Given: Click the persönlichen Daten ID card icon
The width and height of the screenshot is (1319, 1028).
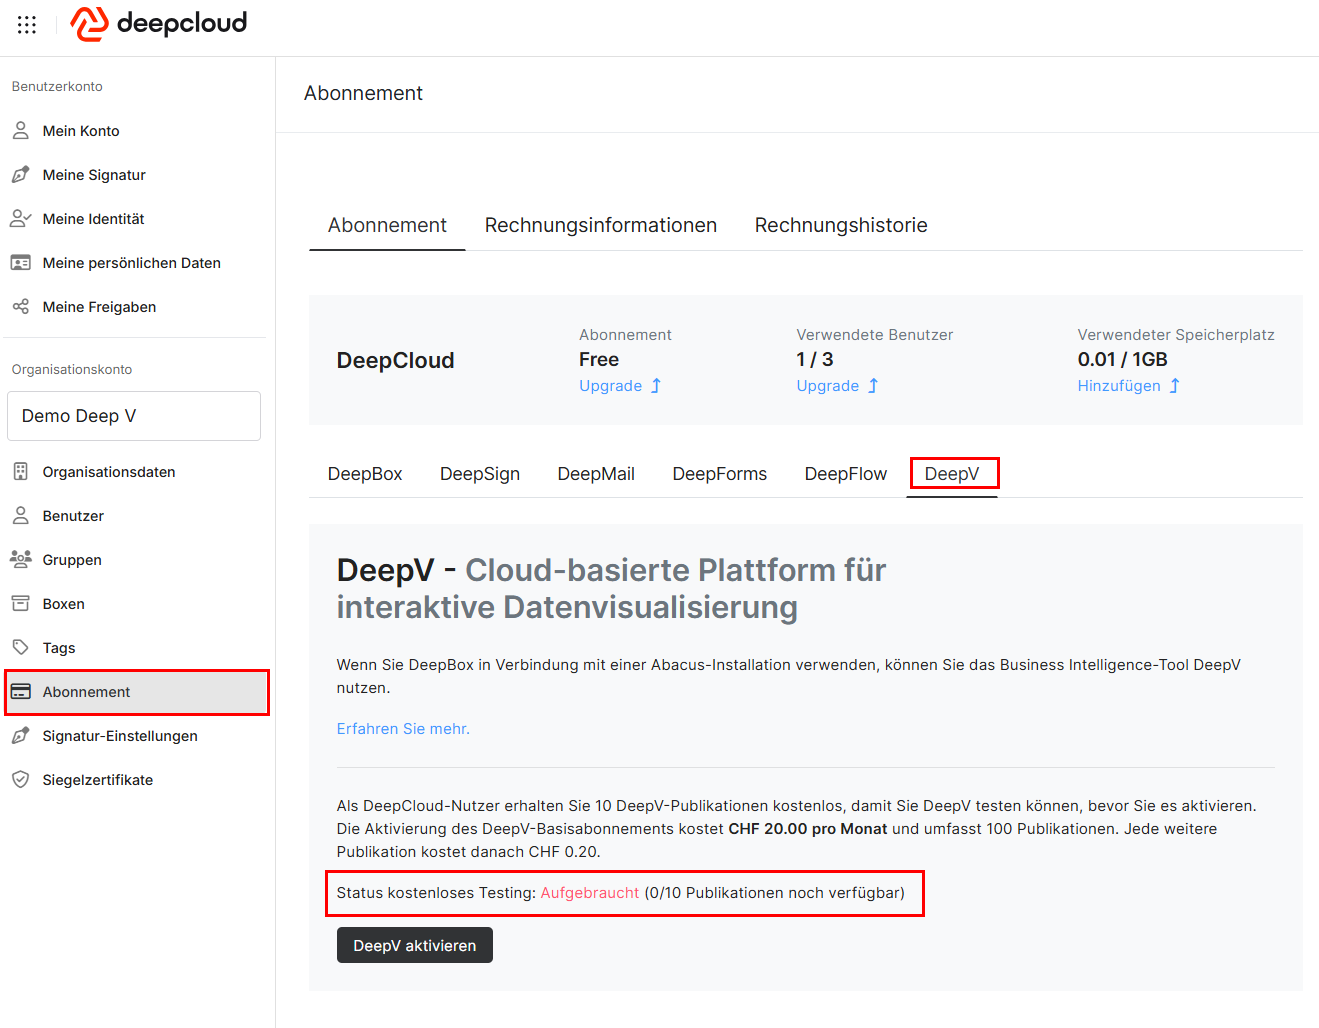Looking at the screenshot, I should point(20,263).
